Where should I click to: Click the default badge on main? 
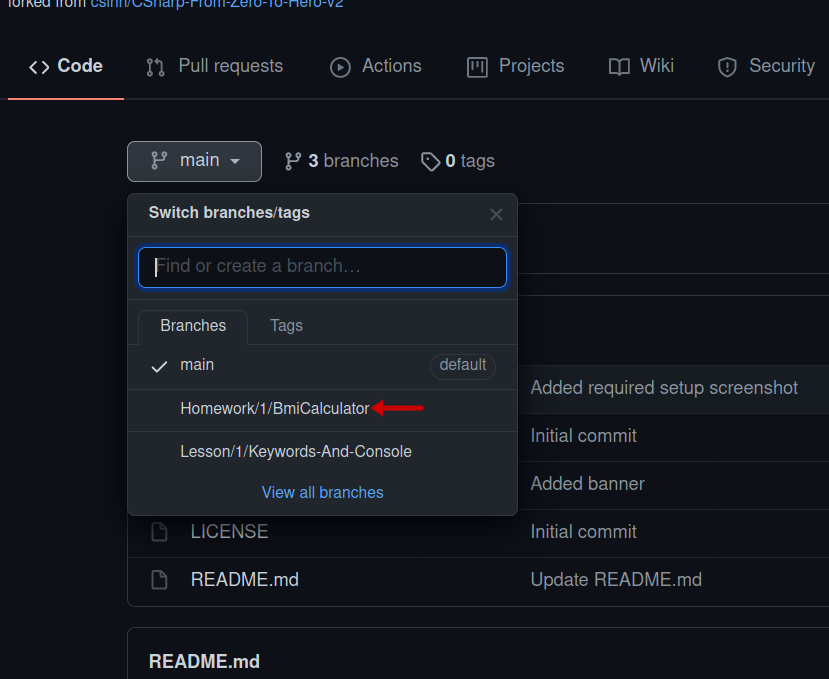point(463,366)
